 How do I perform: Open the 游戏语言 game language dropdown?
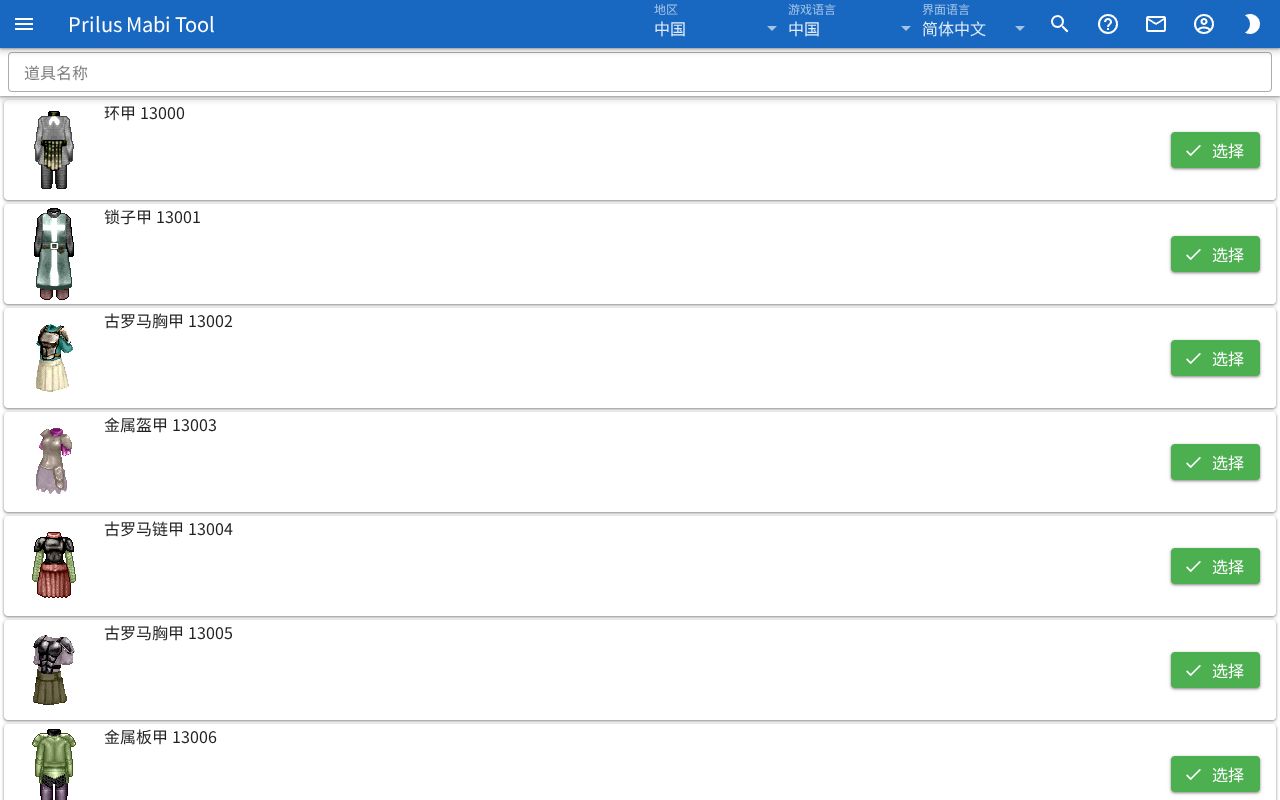[850, 24]
